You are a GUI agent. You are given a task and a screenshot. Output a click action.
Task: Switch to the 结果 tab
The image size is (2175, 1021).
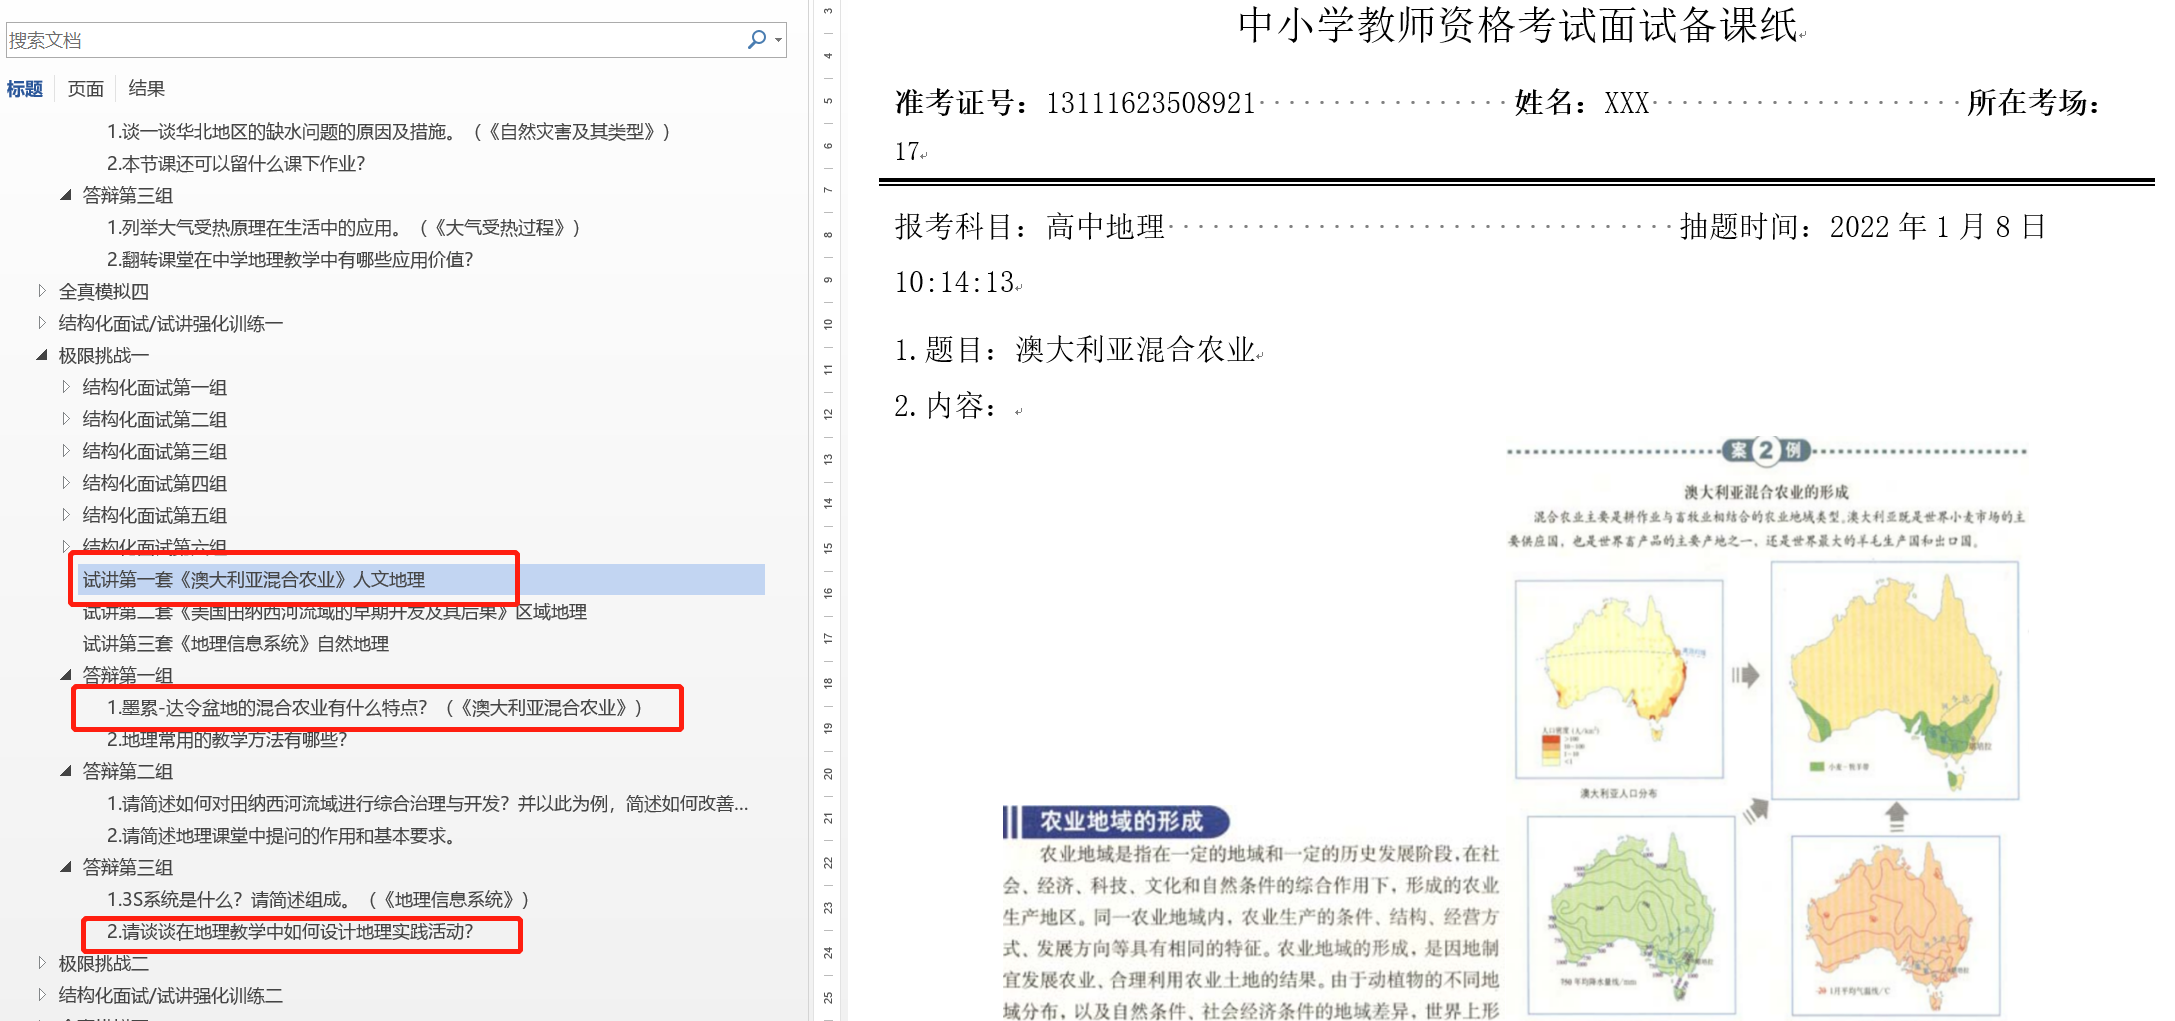click(146, 89)
